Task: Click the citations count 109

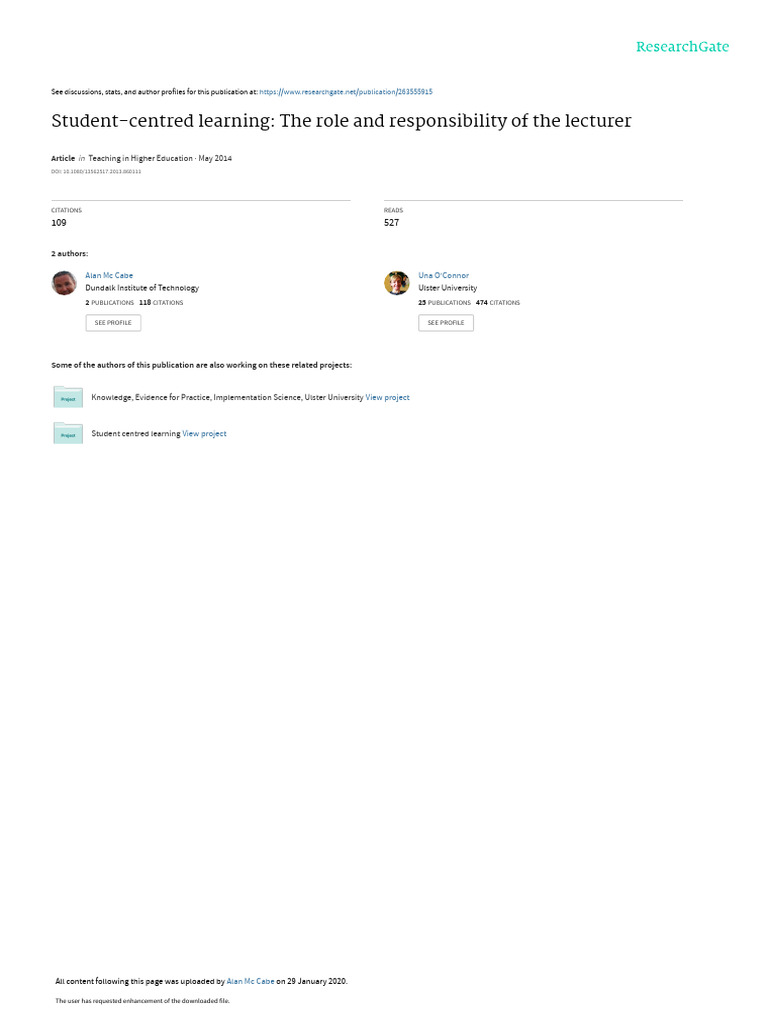Action: [59, 223]
